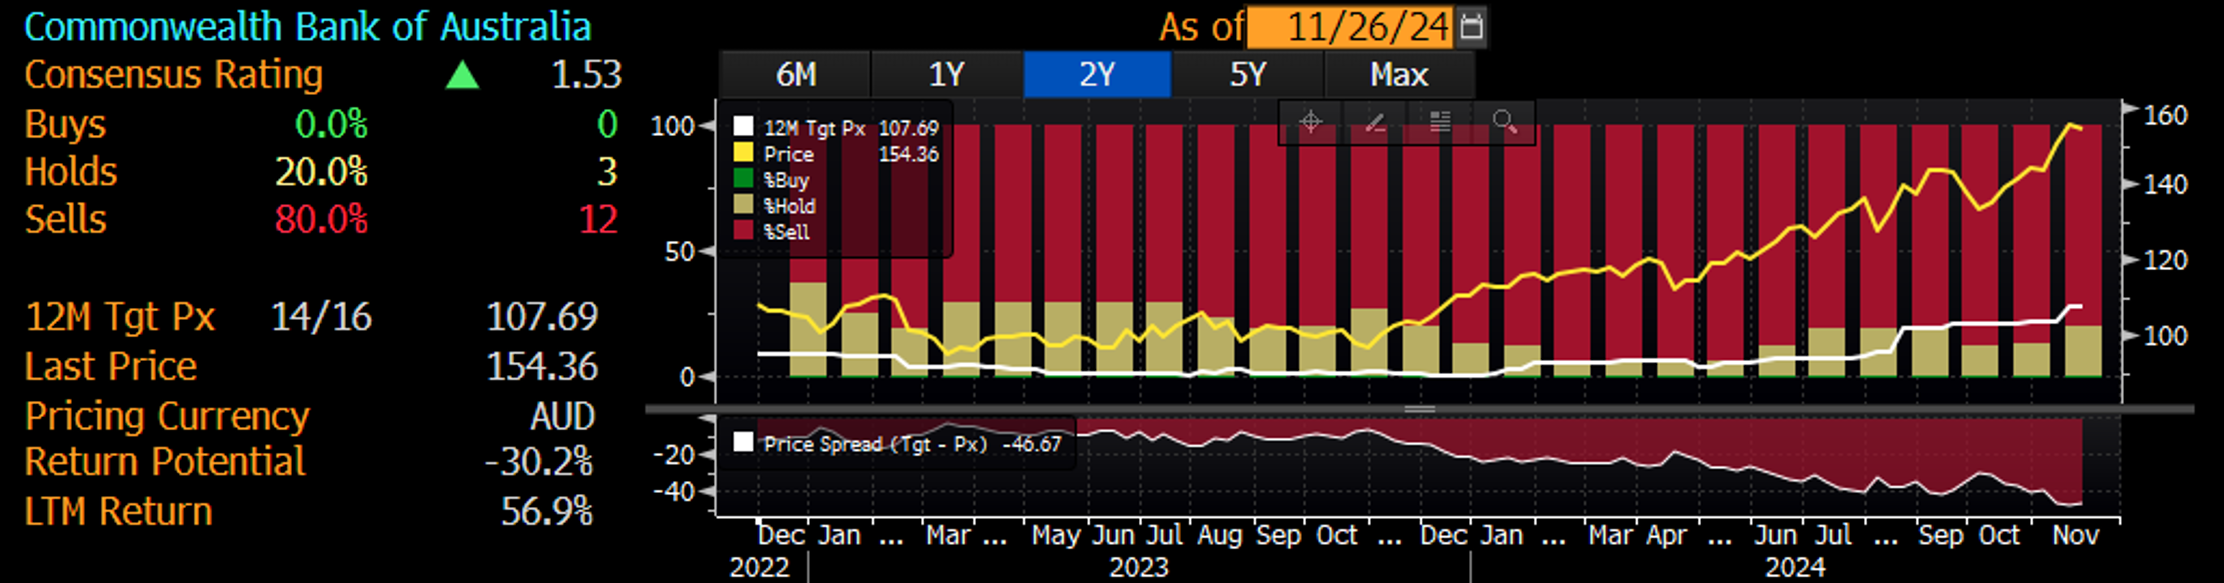Grab the splitter handle between chart panes
Image resolution: width=2224 pixels, height=583 pixels.
point(1420,409)
